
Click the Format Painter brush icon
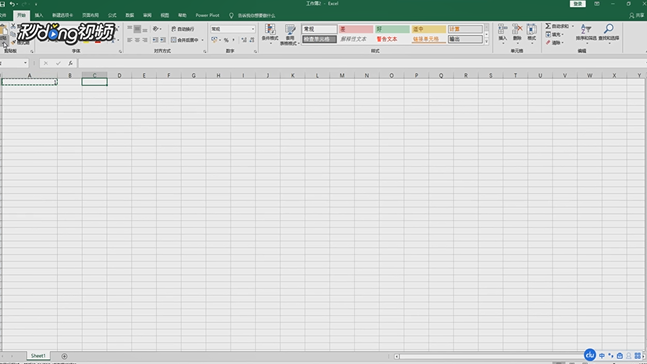coord(13,43)
